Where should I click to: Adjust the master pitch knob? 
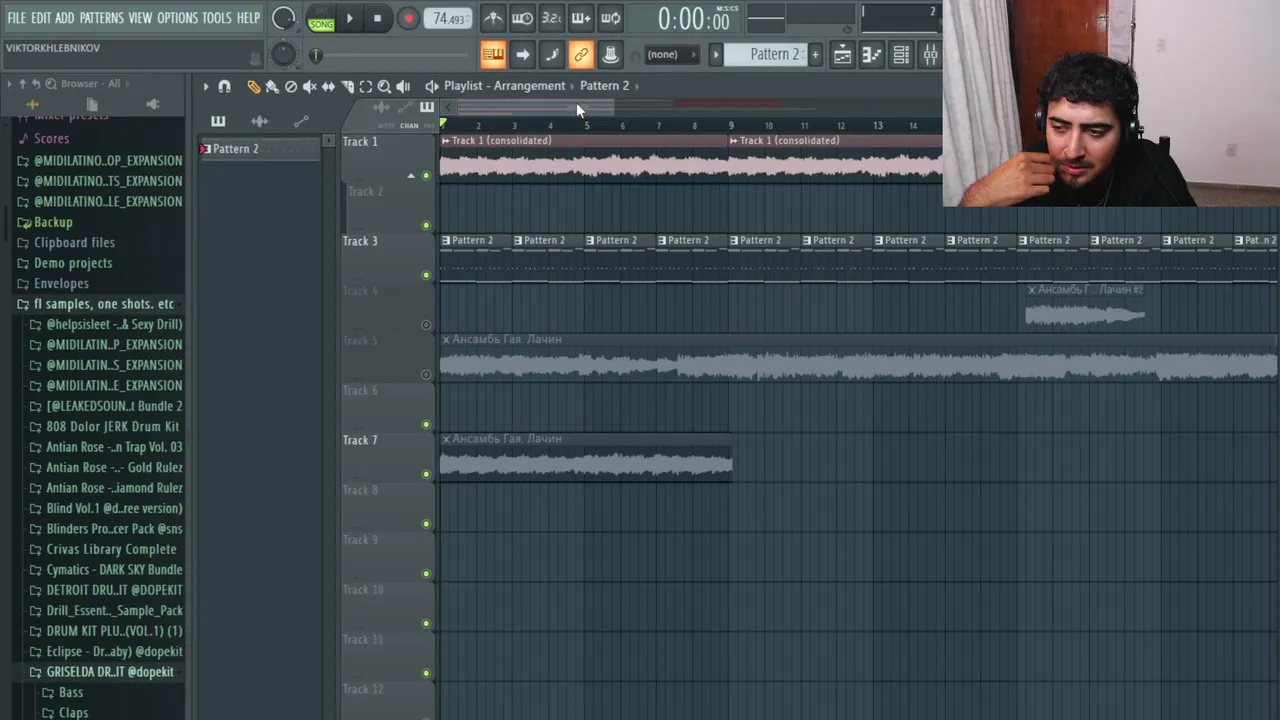pyautogui.click(x=284, y=54)
